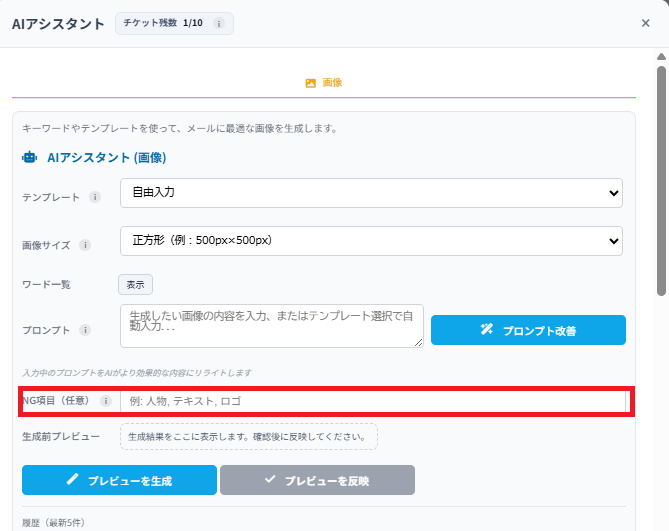669x531 pixels.
Task: Click the info icon next to 画像サイズ
Action: tap(85, 245)
